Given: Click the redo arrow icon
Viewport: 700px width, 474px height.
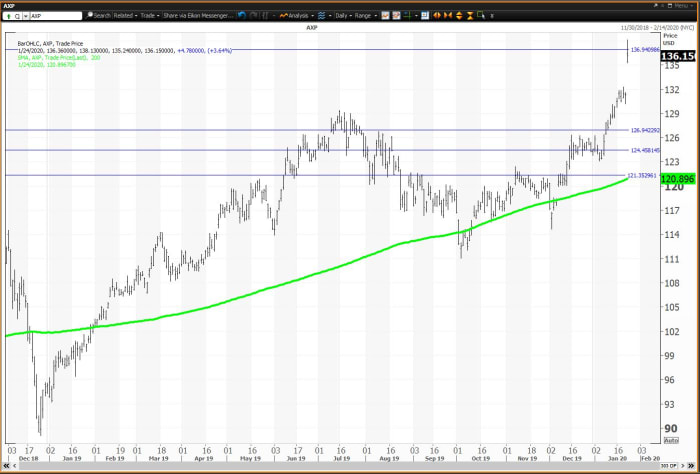Looking at the screenshot, I should (x=253, y=16).
